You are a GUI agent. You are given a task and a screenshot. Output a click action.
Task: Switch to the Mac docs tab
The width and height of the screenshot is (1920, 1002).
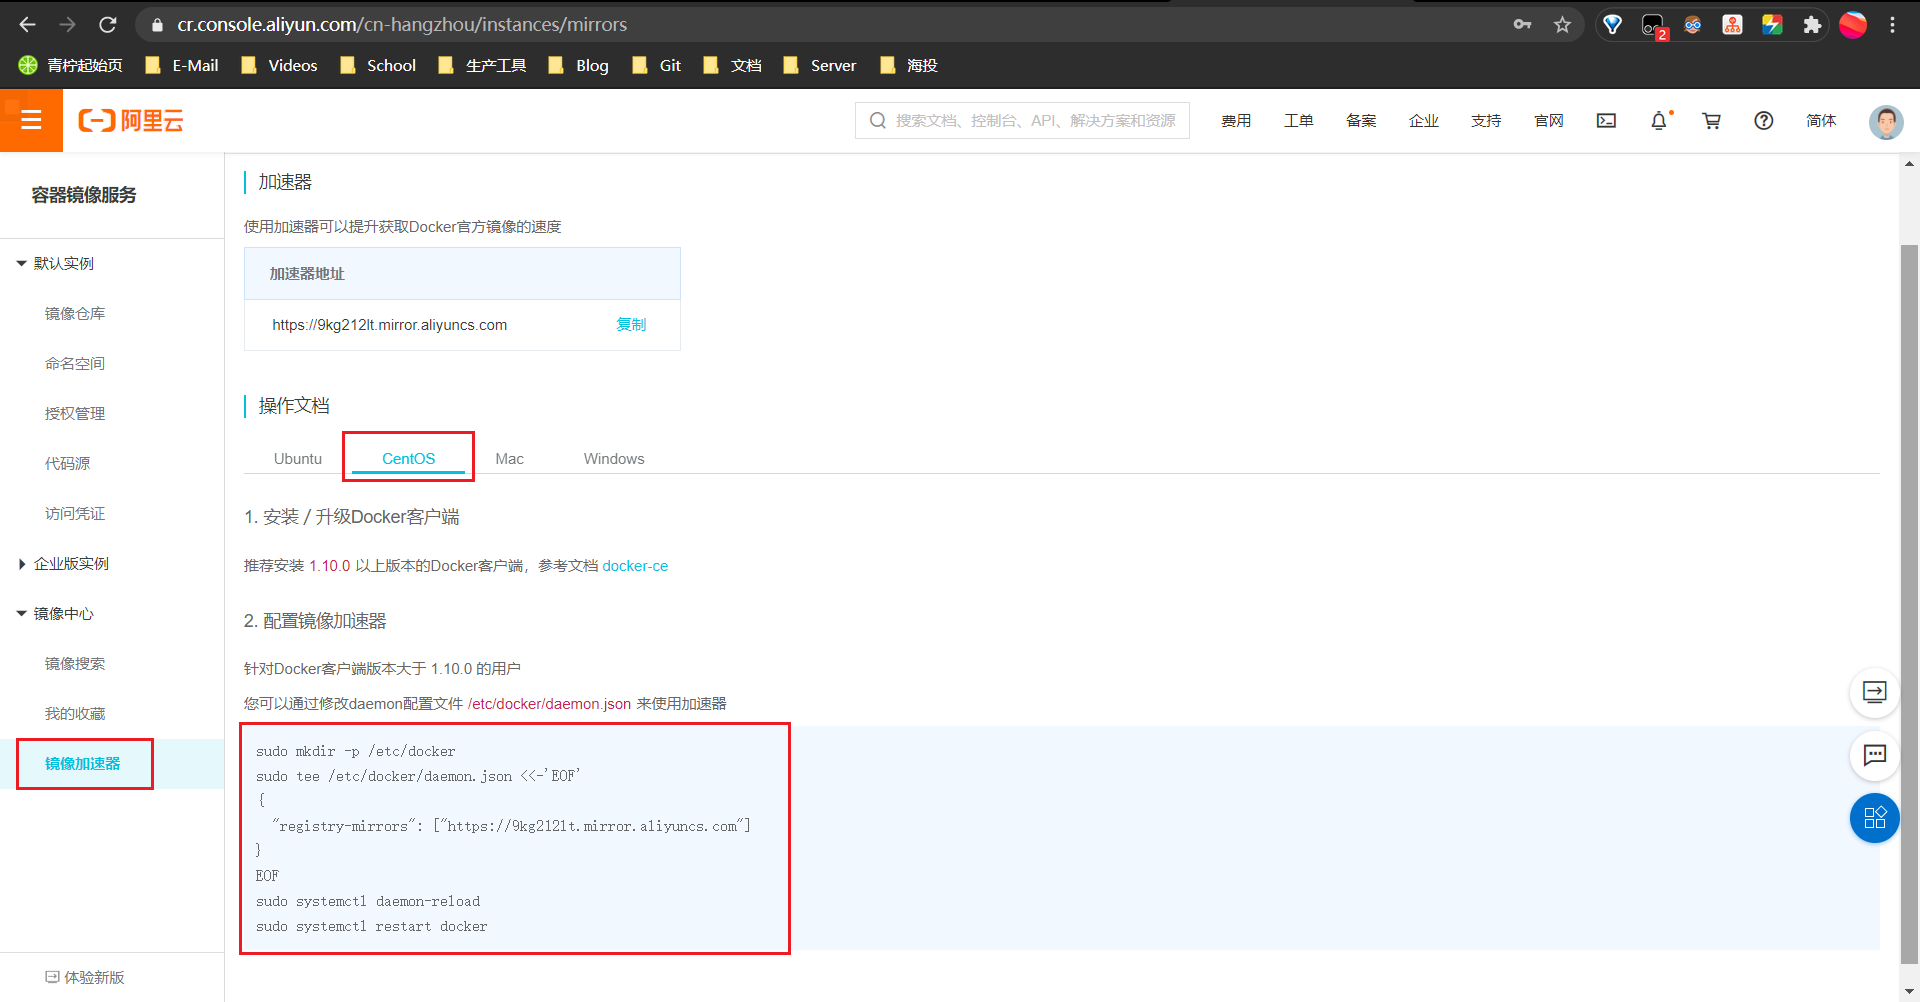click(x=509, y=458)
